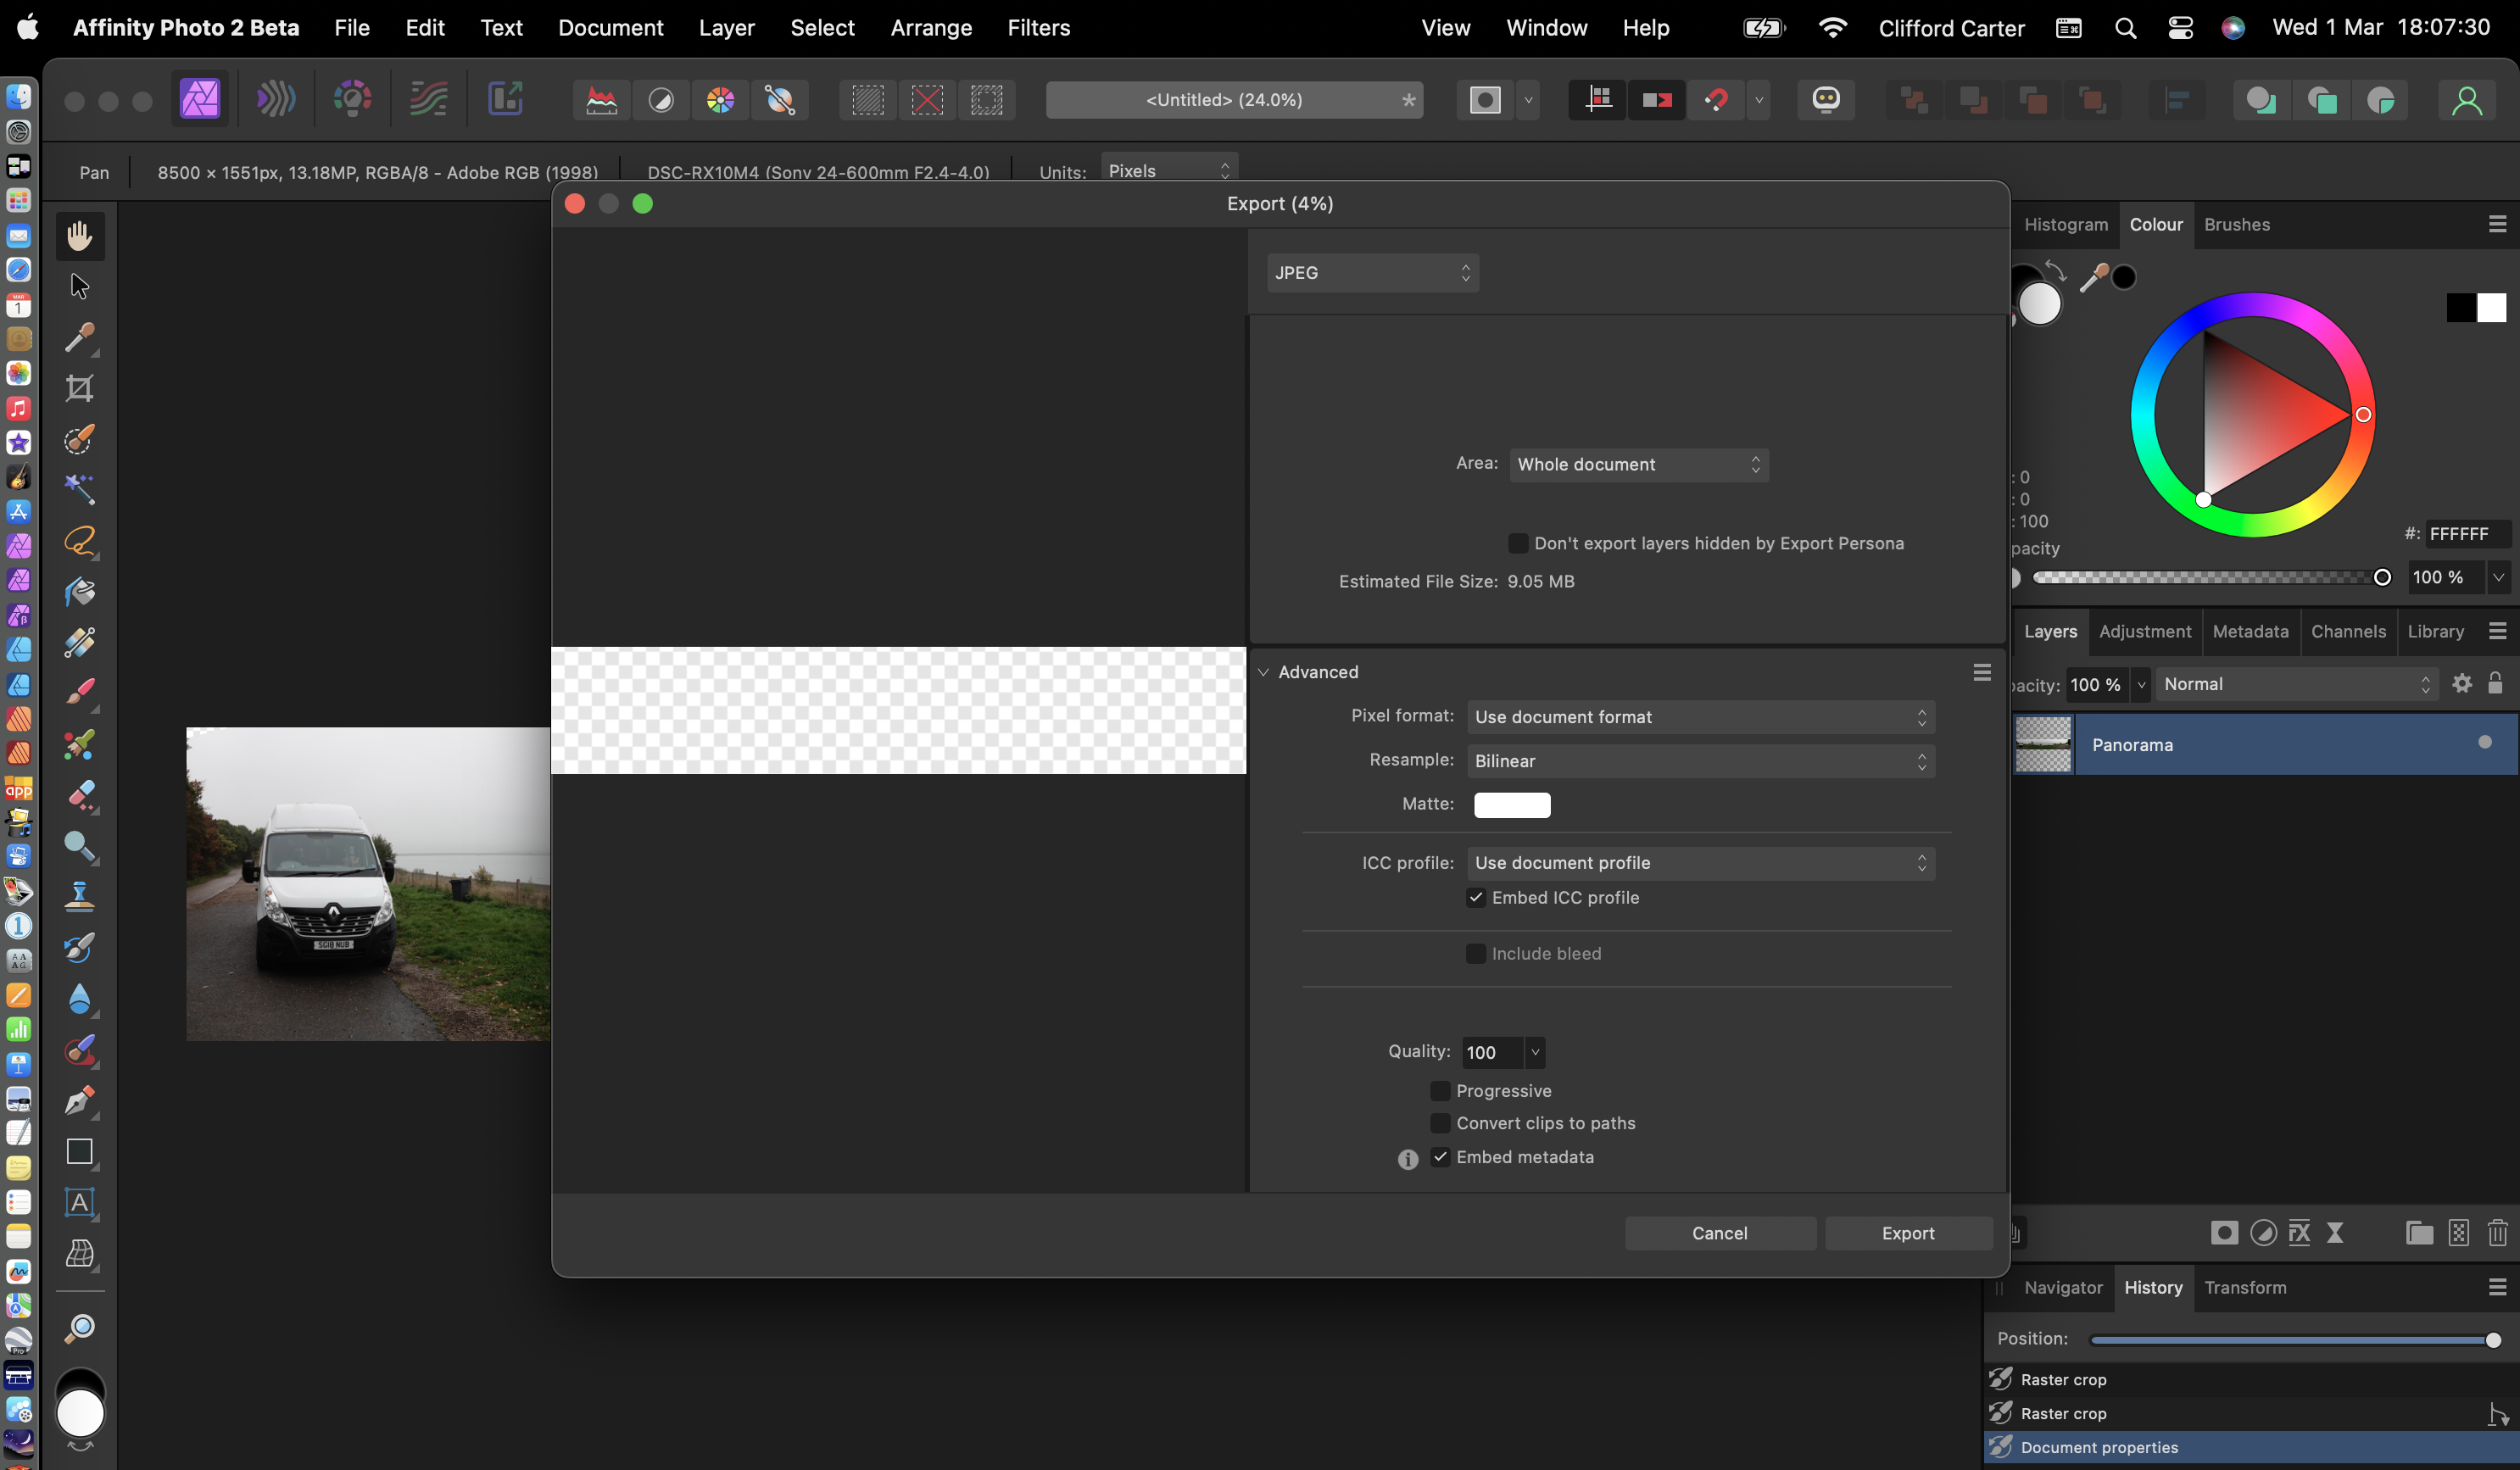
Task: Switch to the Histogram tab
Action: click(2065, 225)
